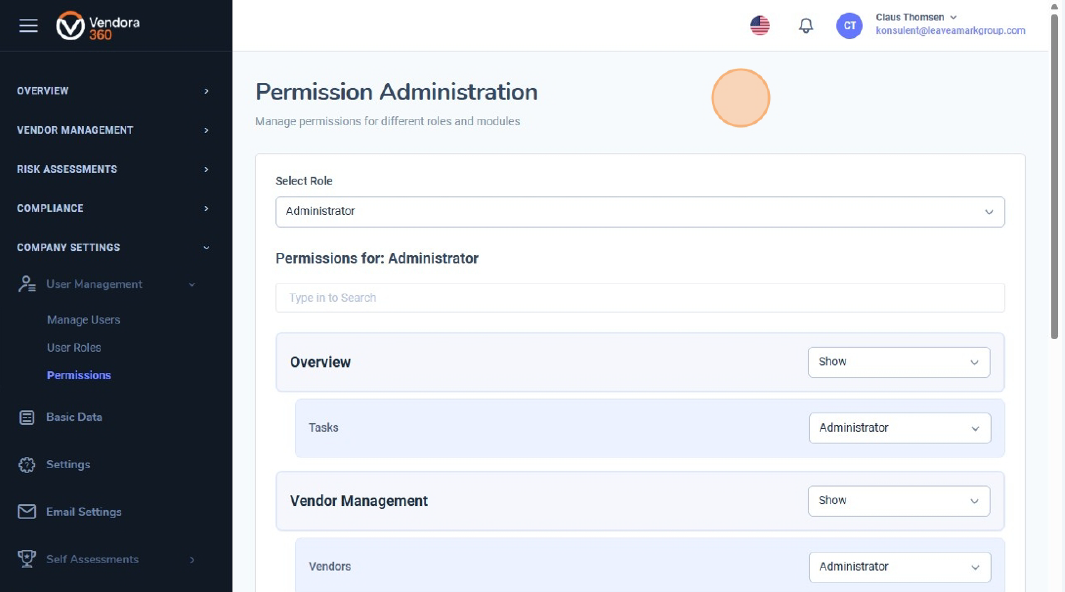Click the hamburger menu icon
The height and width of the screenshot is (592, 1065).
point(28,26)
